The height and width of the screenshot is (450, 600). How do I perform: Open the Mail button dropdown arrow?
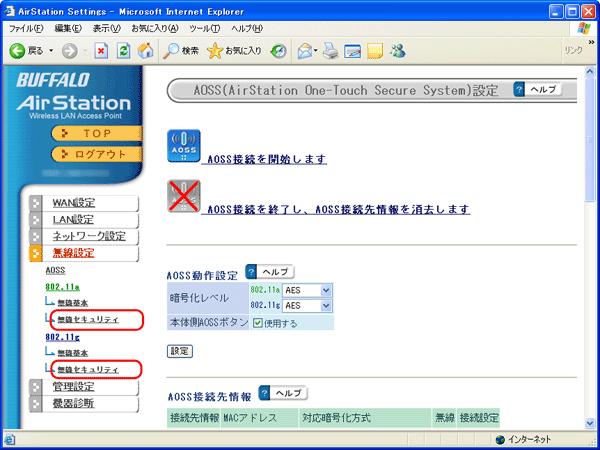point(316,51)
